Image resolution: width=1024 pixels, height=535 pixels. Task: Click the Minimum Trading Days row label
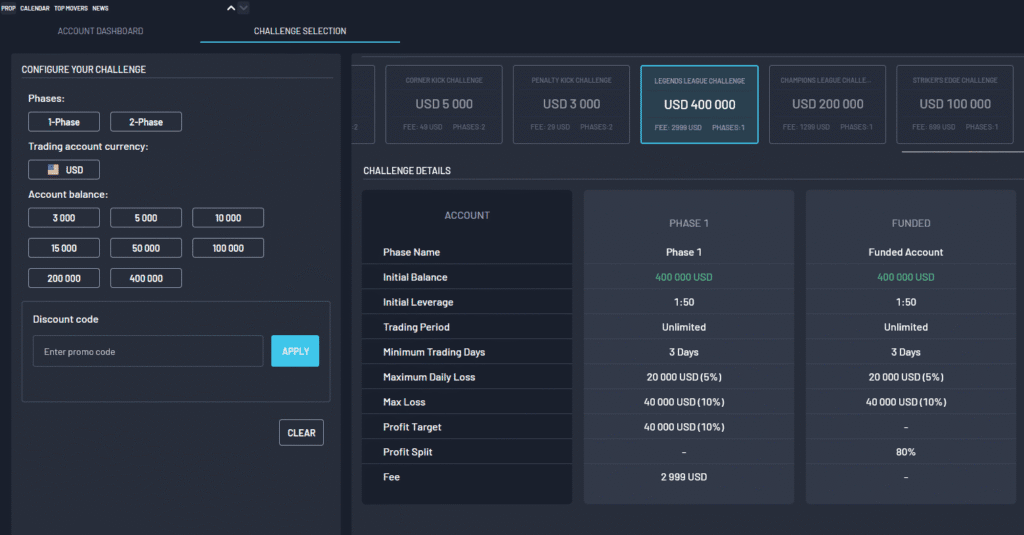(x=434, y=352)
